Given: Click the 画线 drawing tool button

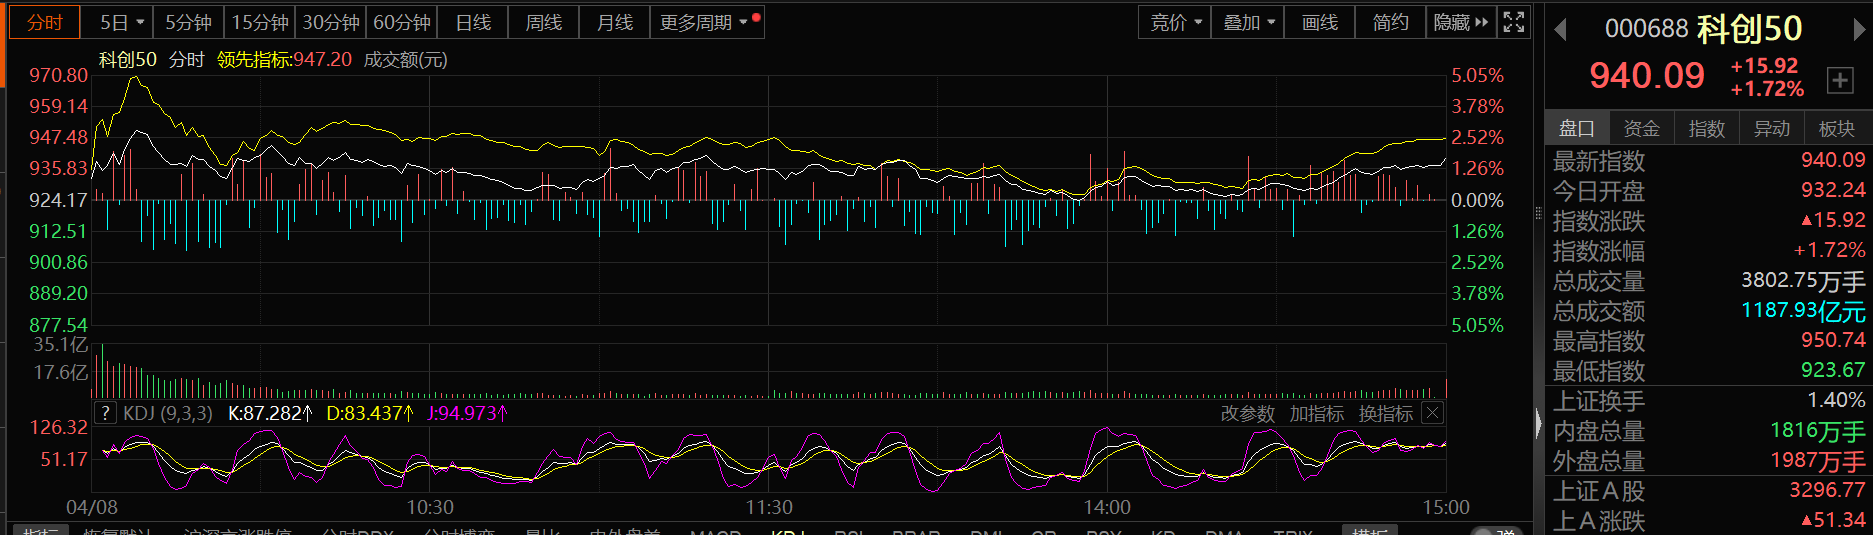Looking at the screenshot, I should click(1320, 22).
